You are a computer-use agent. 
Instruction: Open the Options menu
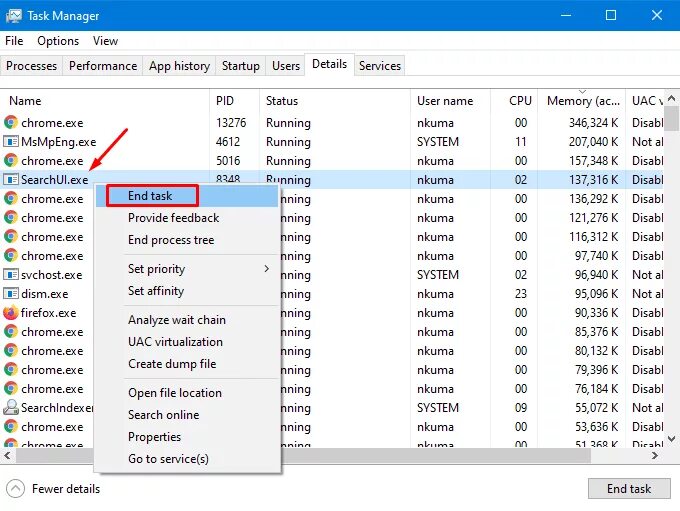click(58, 41)
